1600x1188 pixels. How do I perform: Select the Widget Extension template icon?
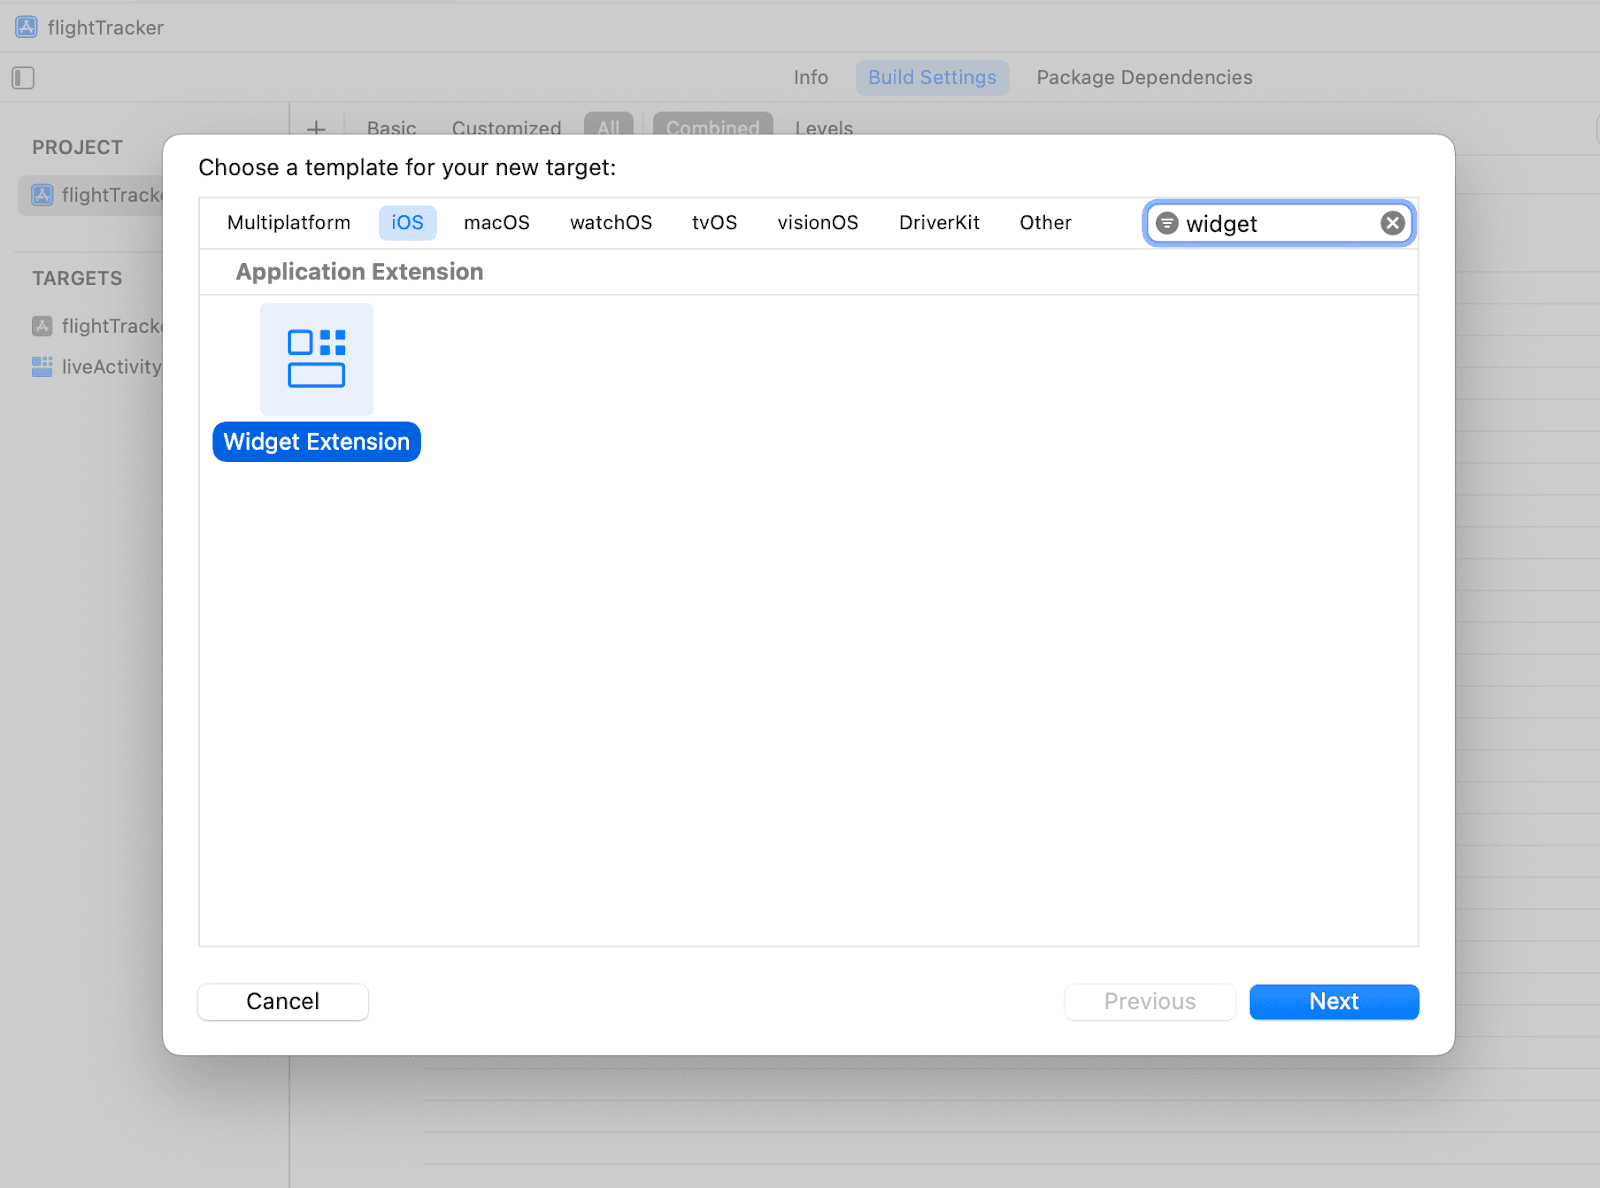click(316, 359)
